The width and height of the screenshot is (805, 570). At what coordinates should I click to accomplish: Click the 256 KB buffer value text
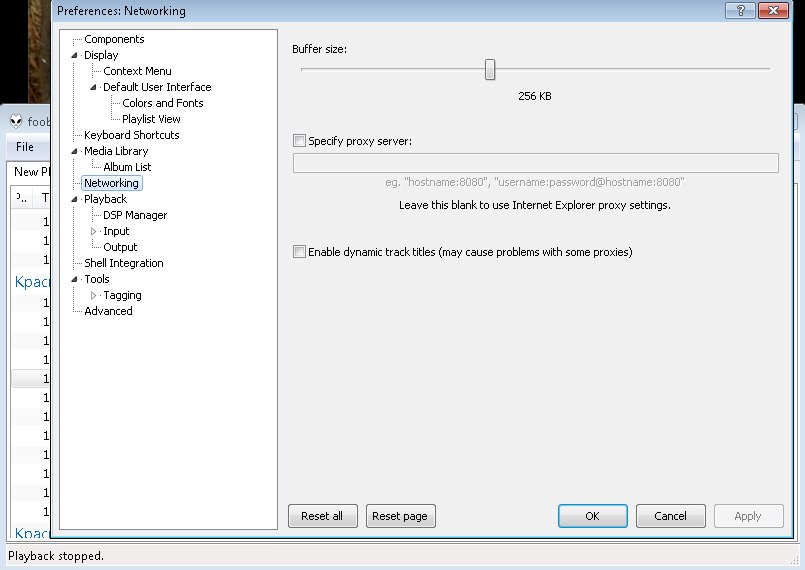point(534,96)
